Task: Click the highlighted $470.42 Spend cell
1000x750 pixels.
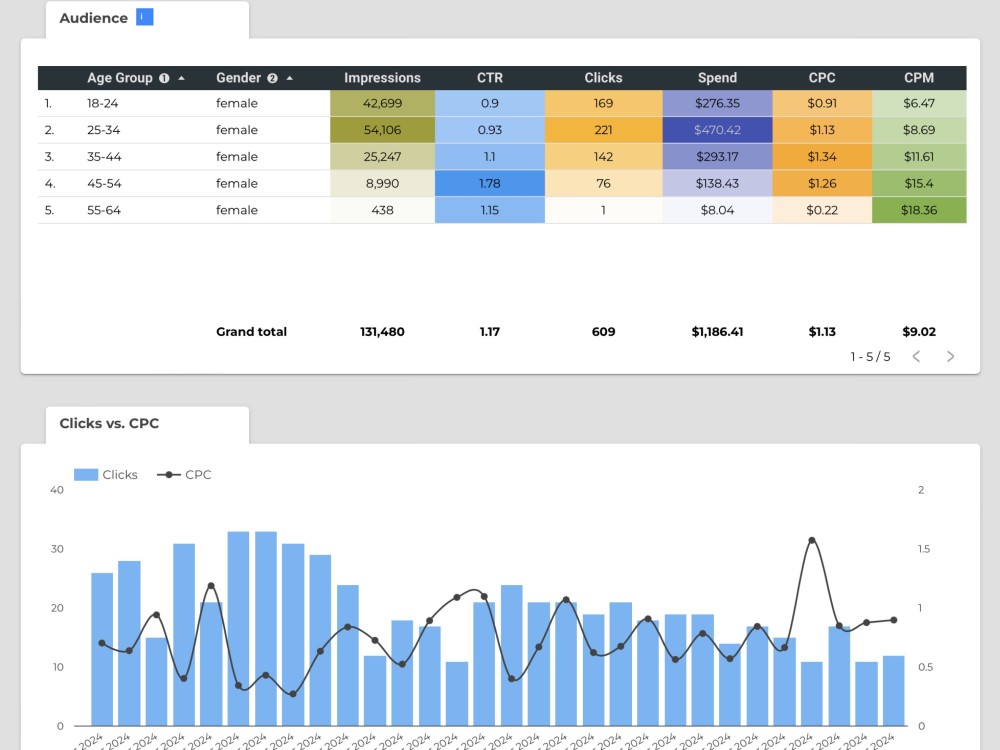Action: point(717,129)
